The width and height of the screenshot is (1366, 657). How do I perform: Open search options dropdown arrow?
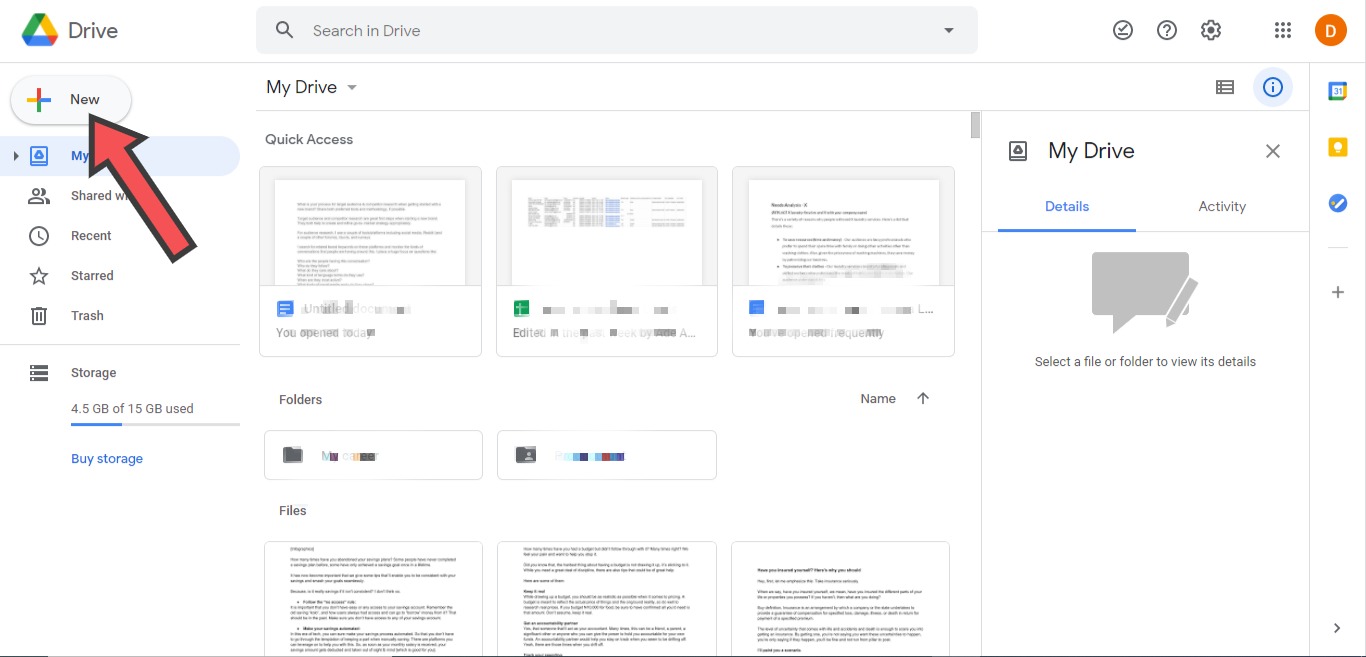949,31
